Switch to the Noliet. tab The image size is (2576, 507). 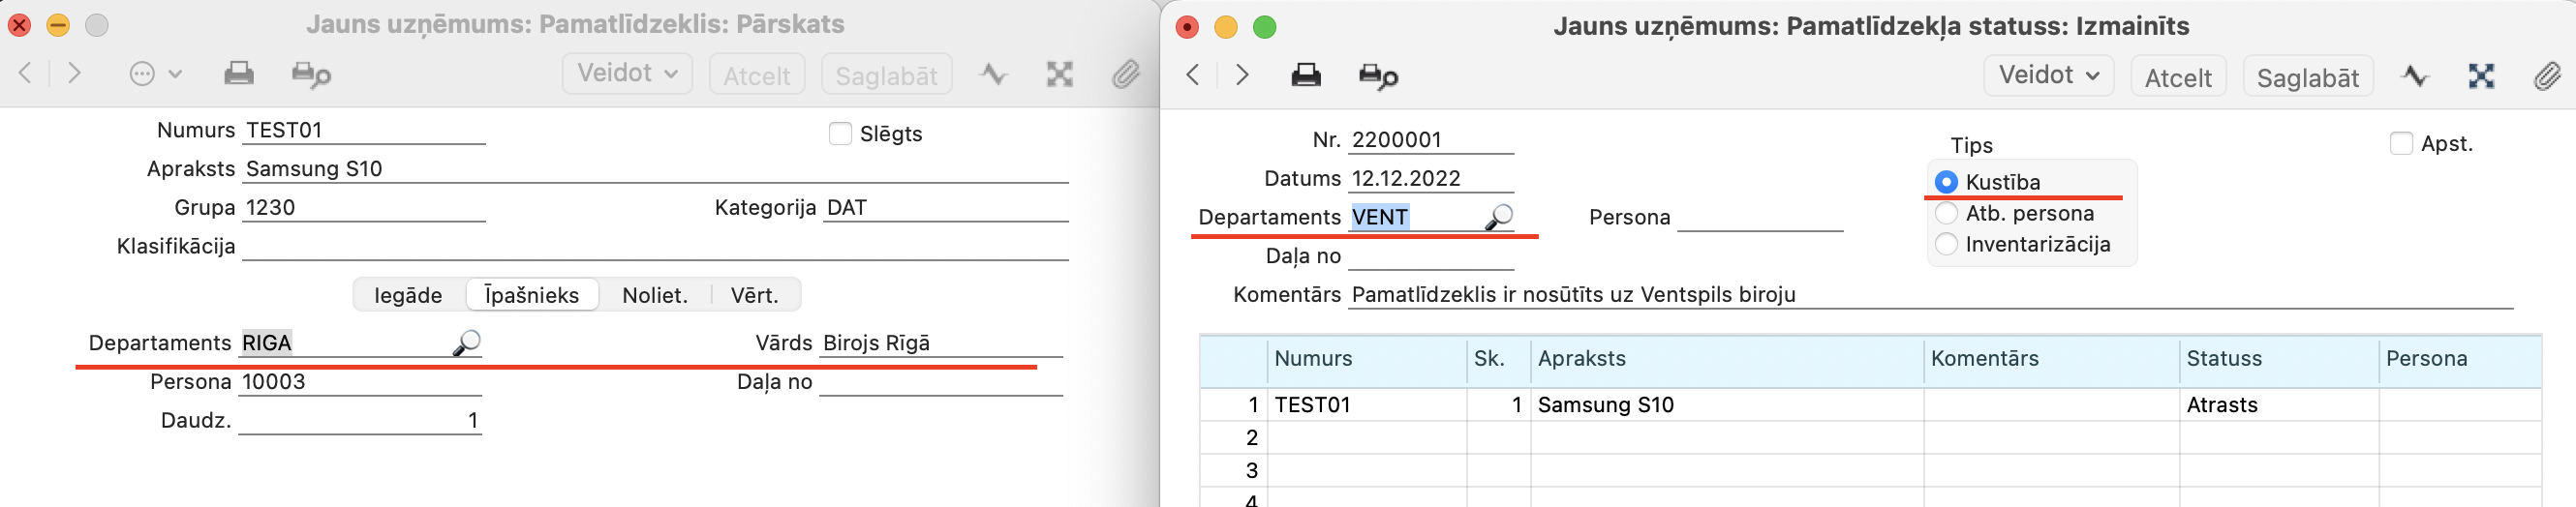654,296
